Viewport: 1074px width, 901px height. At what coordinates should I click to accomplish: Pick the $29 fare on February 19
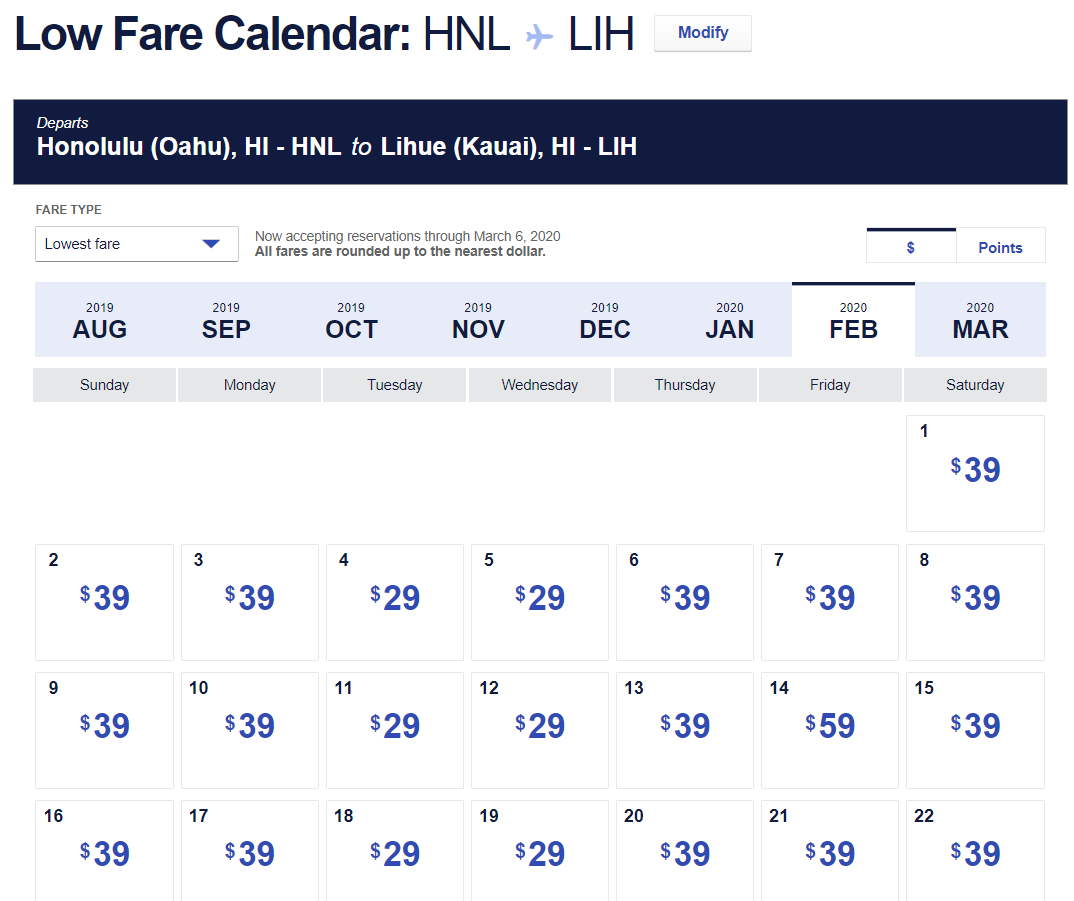tap(540, 854)
